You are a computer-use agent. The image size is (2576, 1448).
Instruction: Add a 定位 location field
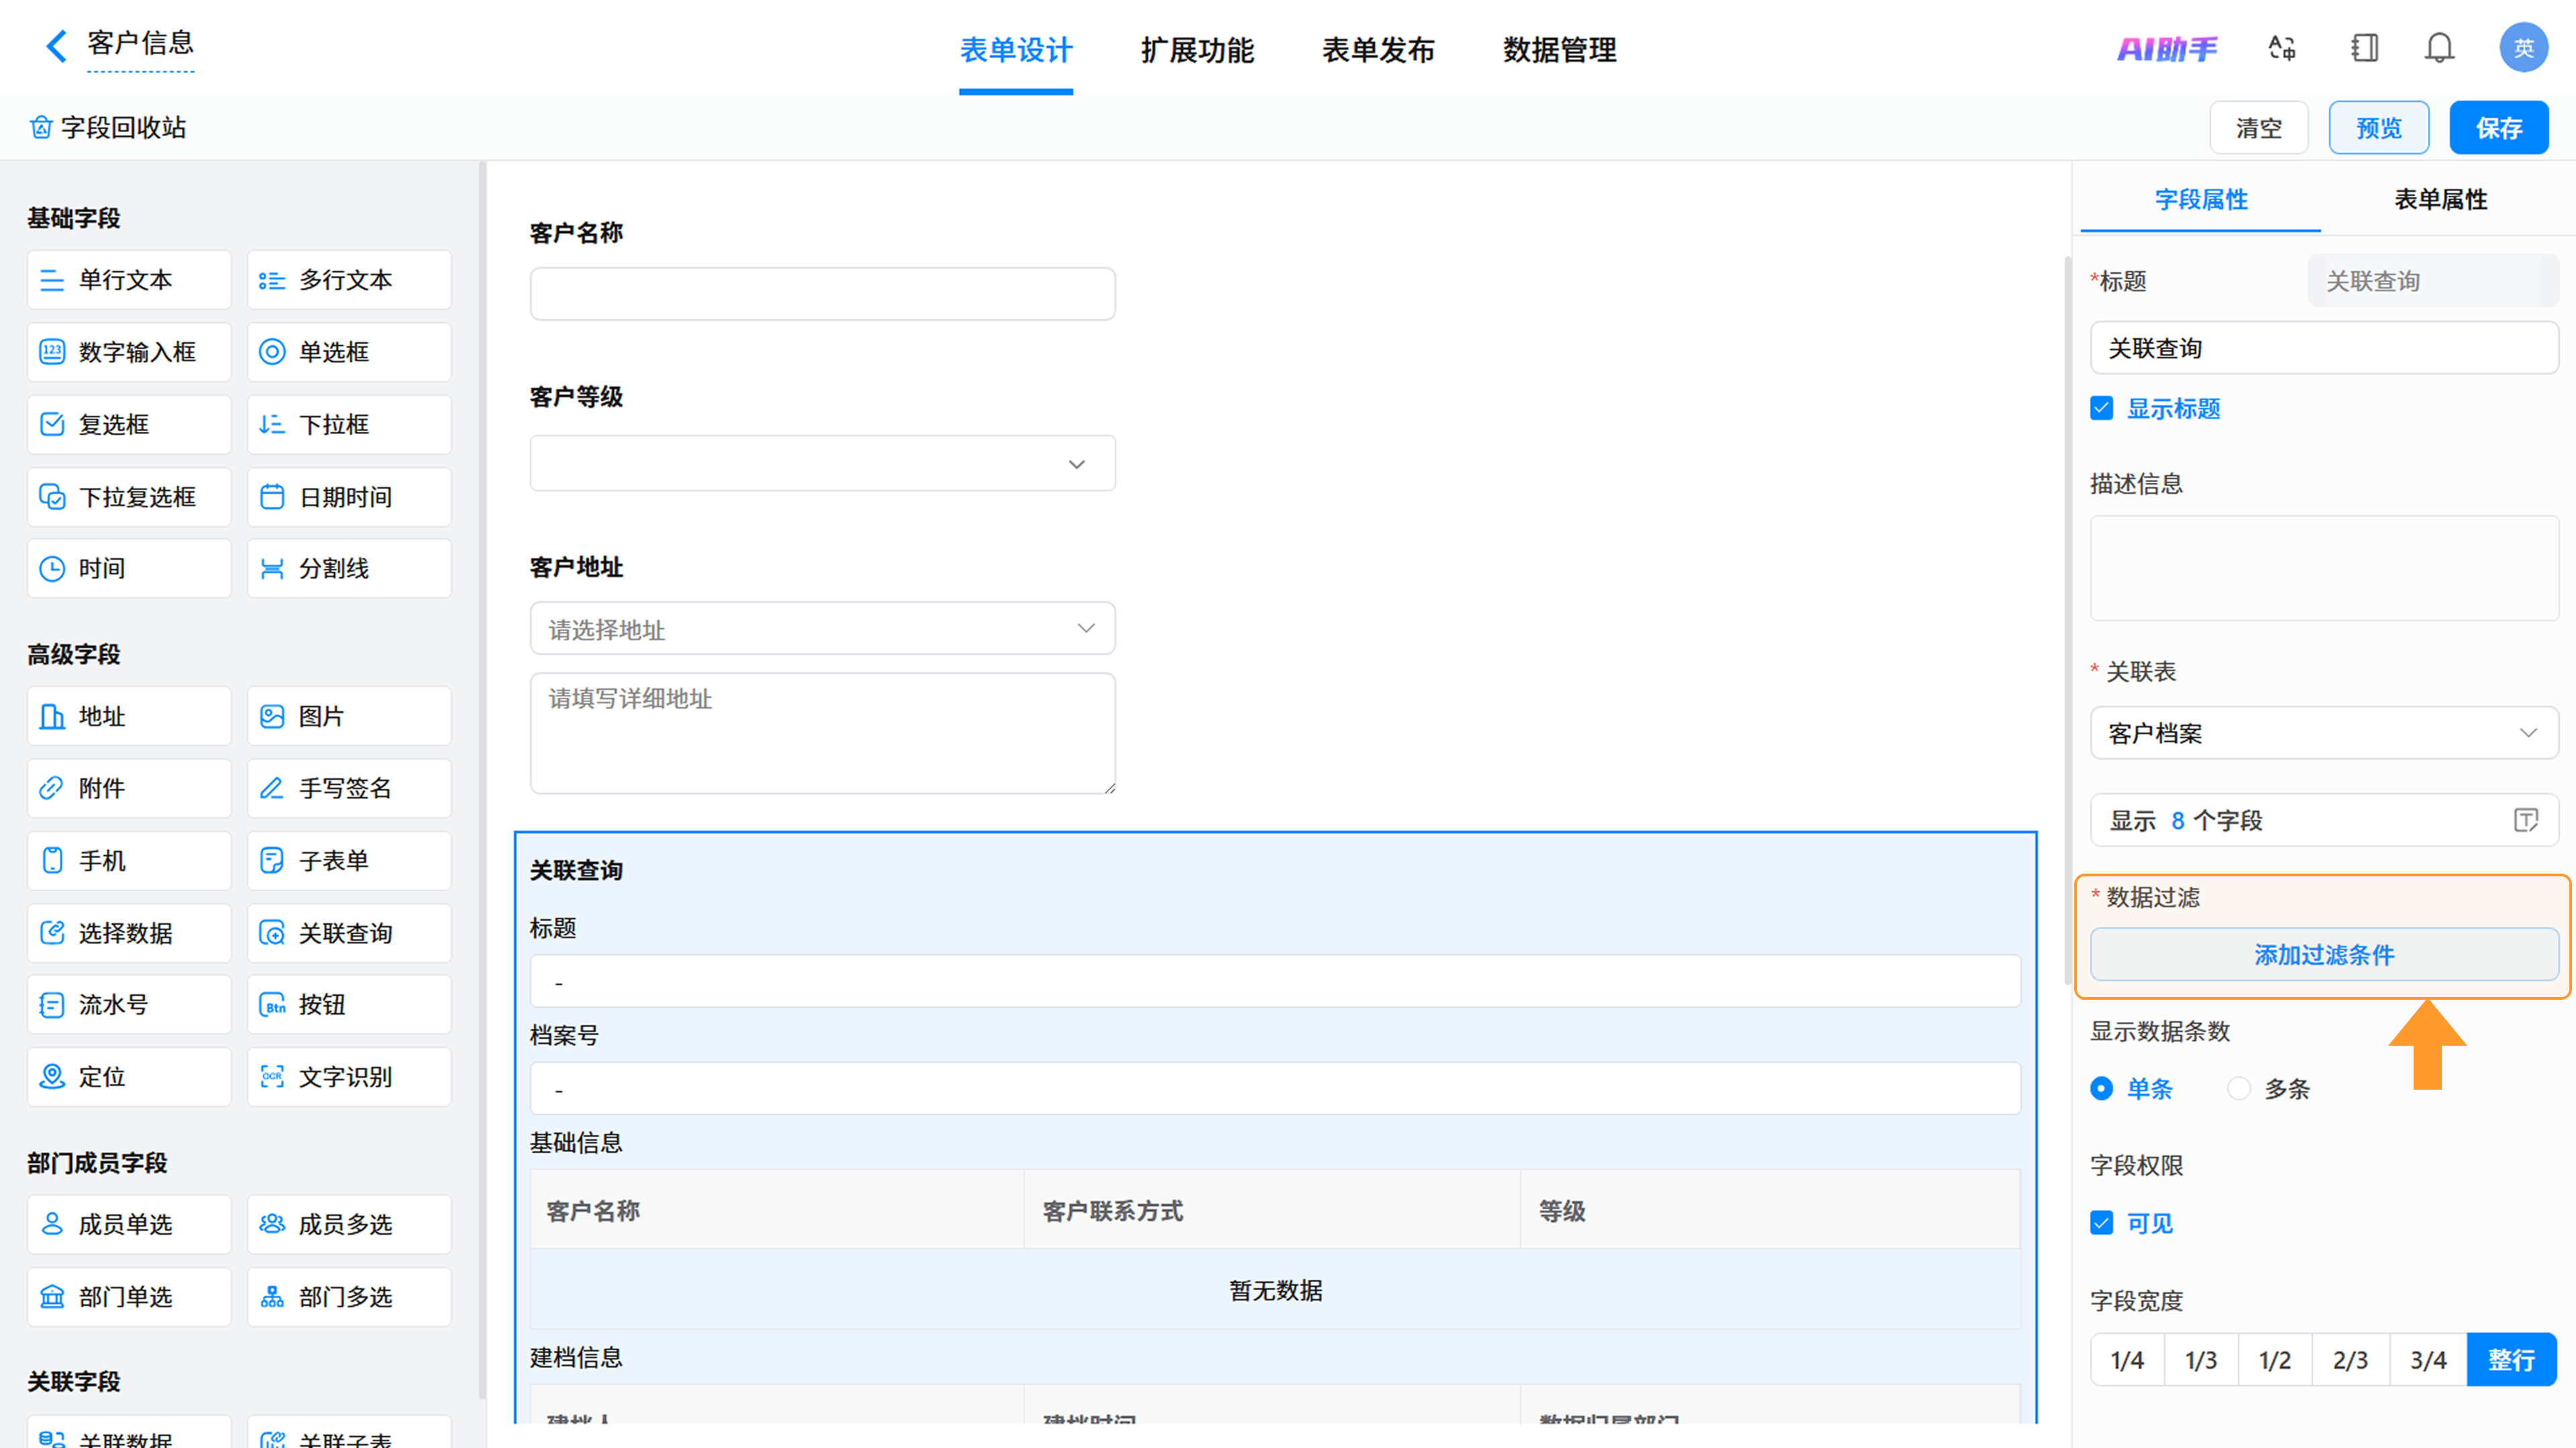129,1077
